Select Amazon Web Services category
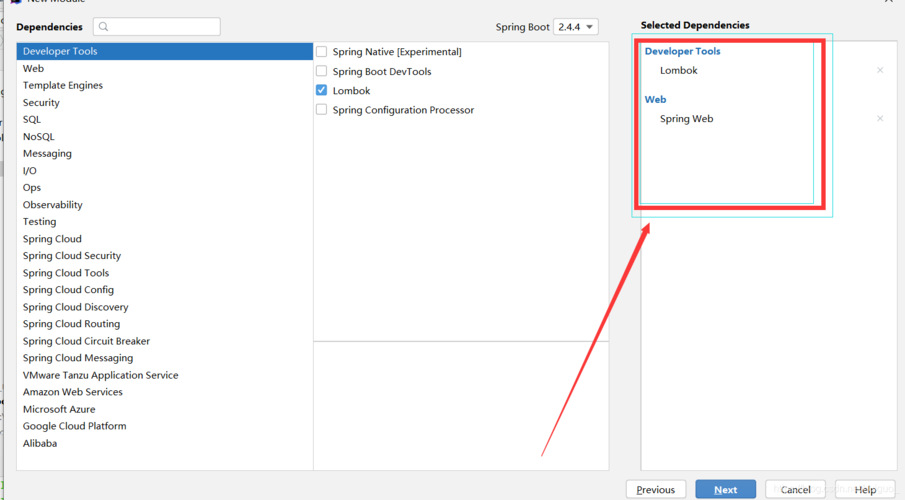This screenshot has height=500, width=905. click(x=73, y=392)
